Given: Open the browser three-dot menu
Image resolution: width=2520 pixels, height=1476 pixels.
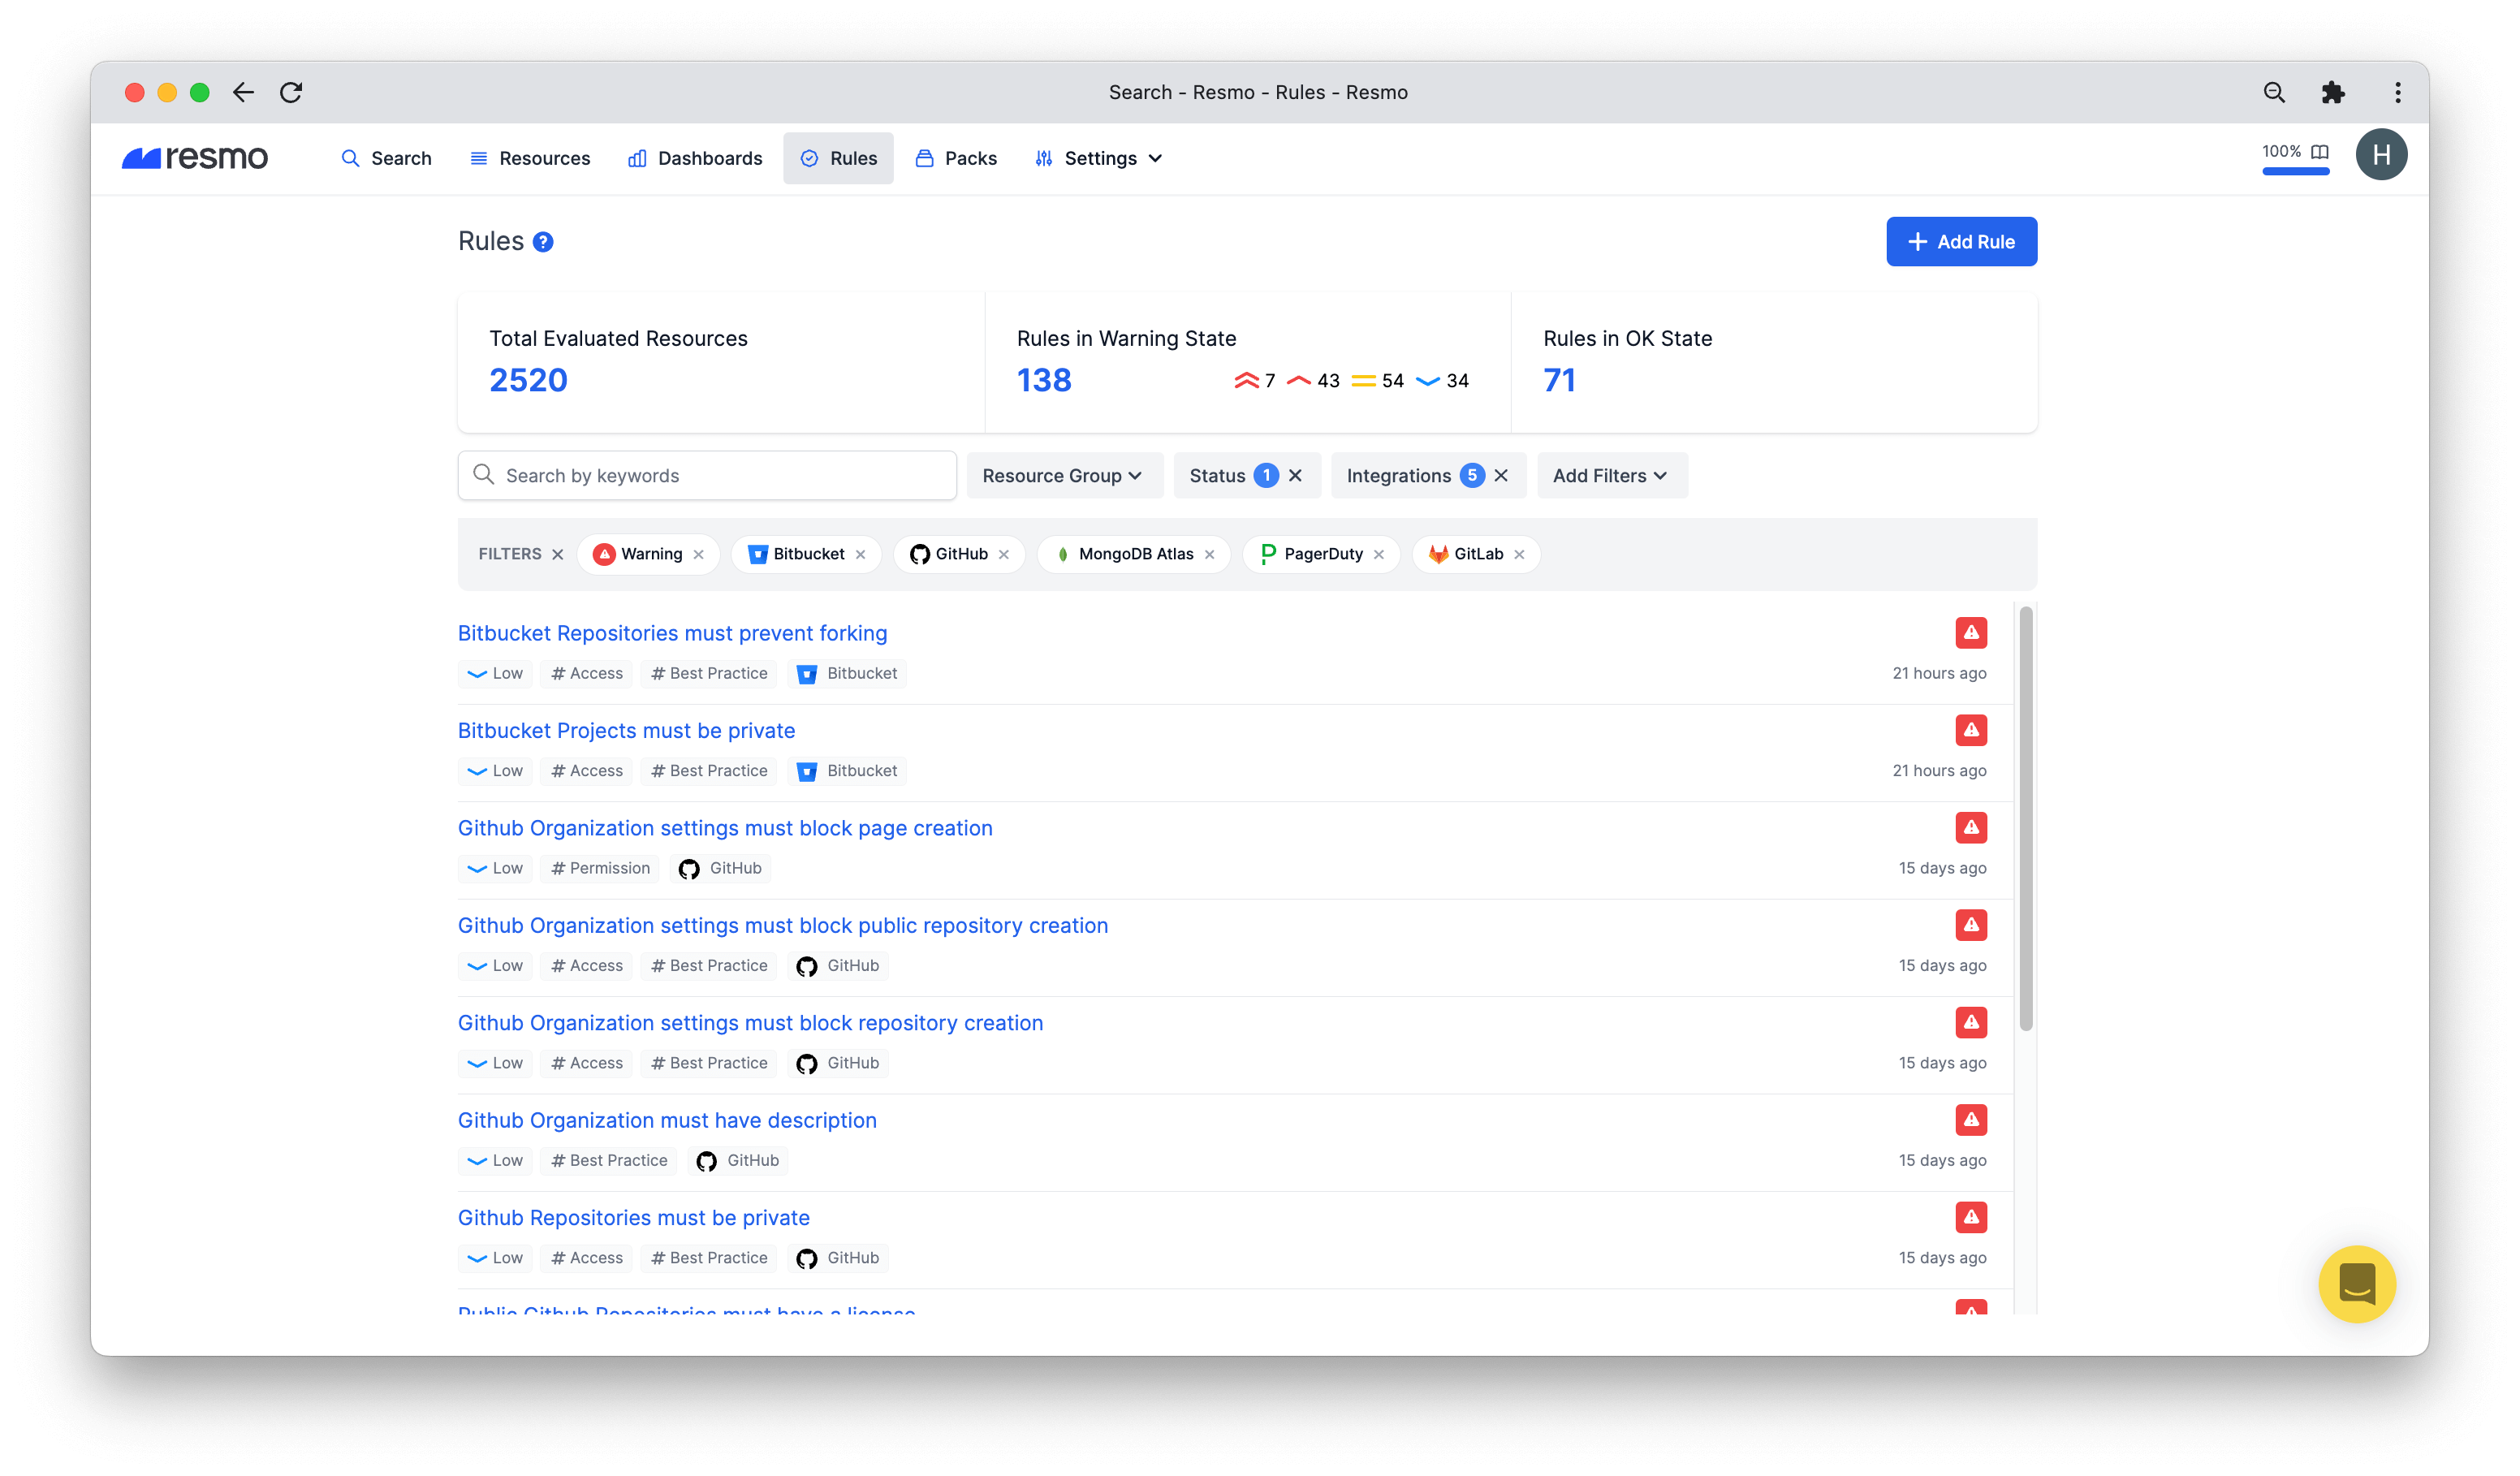Looking at the screenshot, I should tap(2398, 92).
